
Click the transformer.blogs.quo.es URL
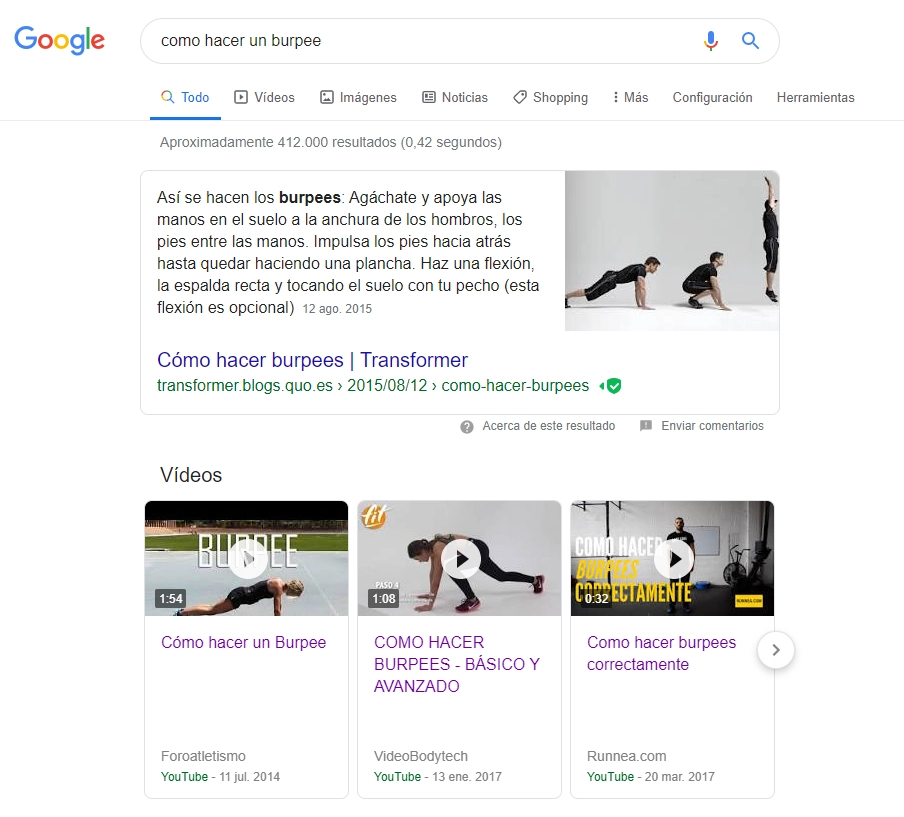point(373,386)
